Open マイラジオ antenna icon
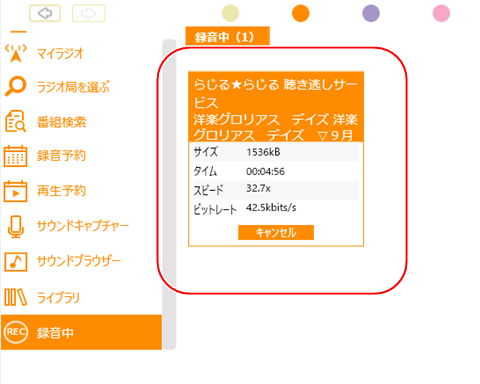 click(x=16, y=53)
